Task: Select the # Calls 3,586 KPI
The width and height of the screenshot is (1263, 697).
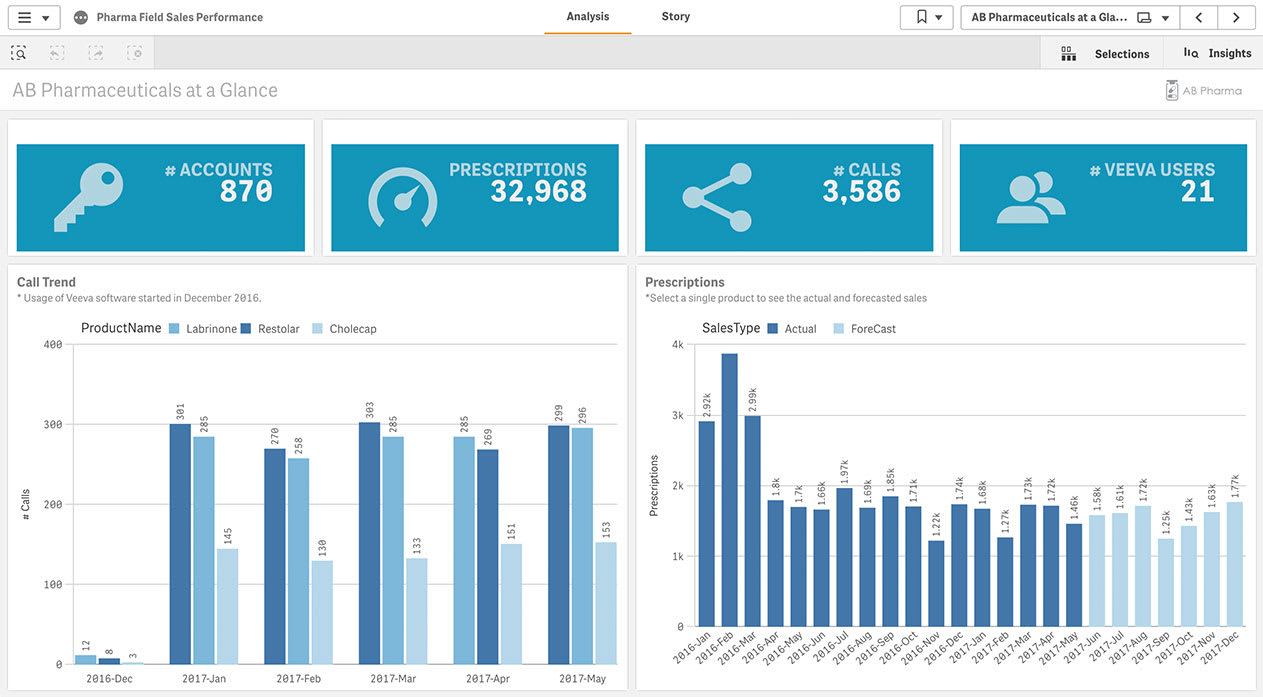Action: point(789,198)
